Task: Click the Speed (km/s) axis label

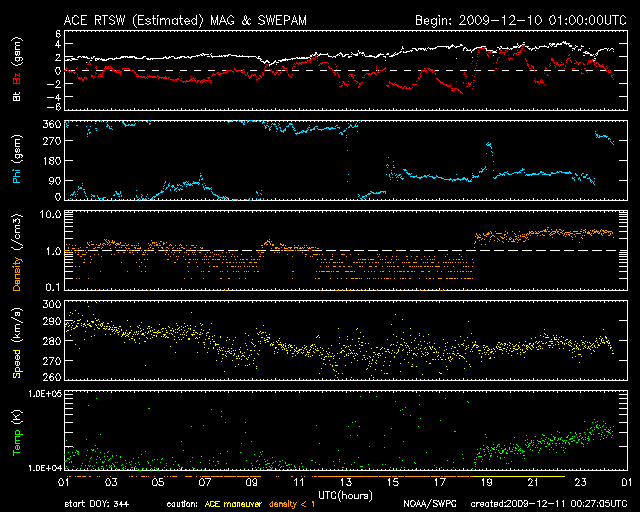Action: 17,341
